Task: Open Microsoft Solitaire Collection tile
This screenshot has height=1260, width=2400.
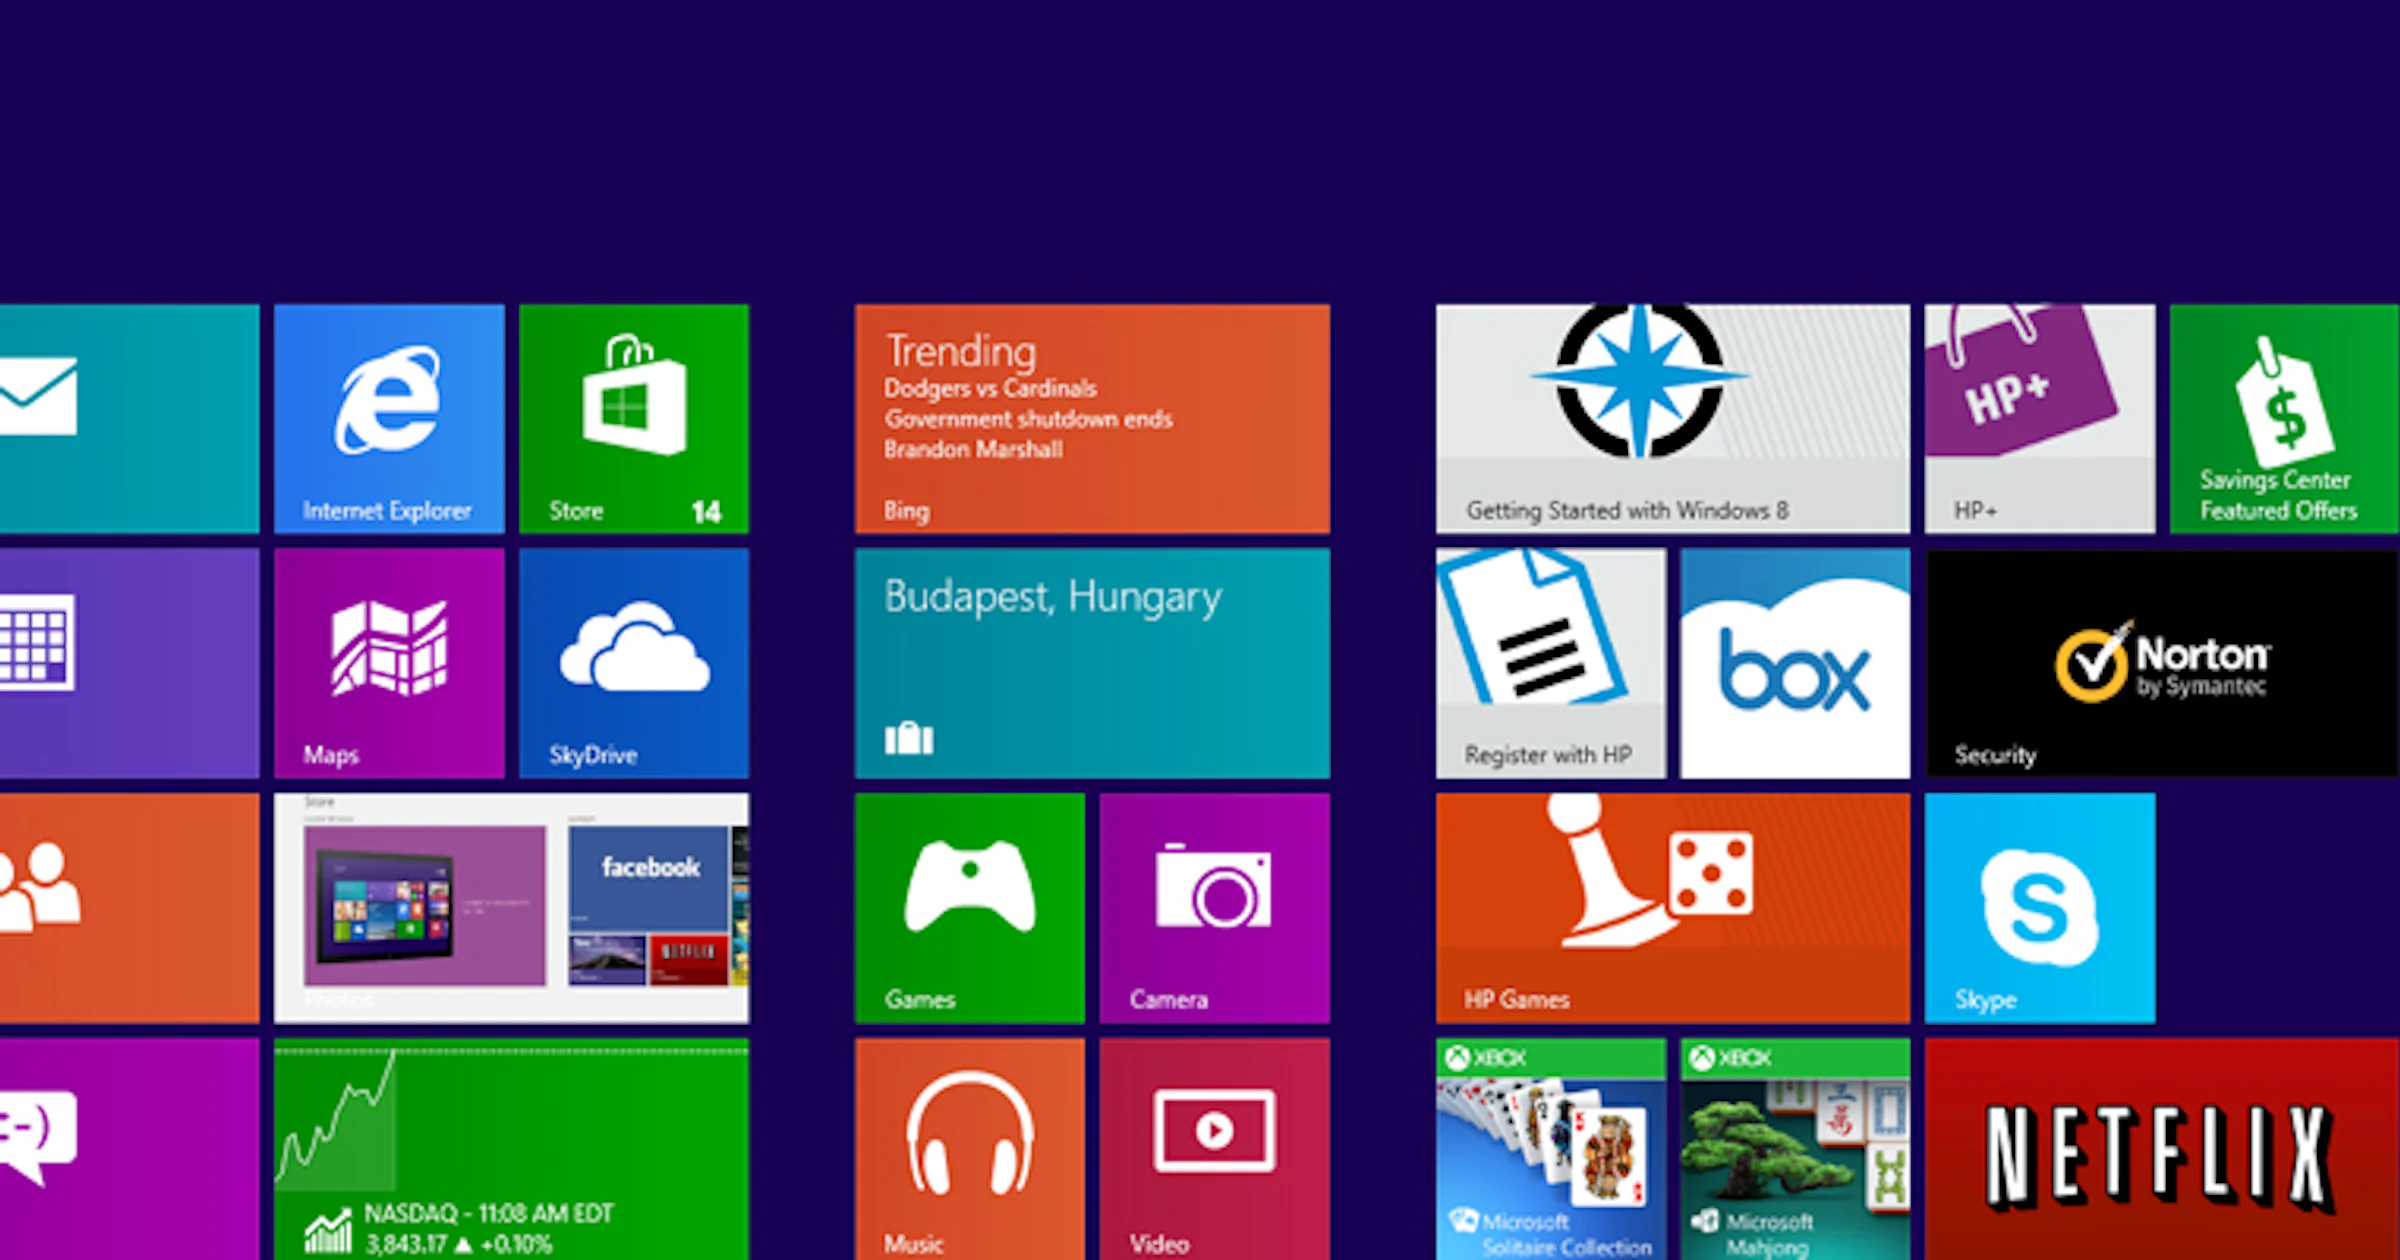Action: click(1551, 1149)
